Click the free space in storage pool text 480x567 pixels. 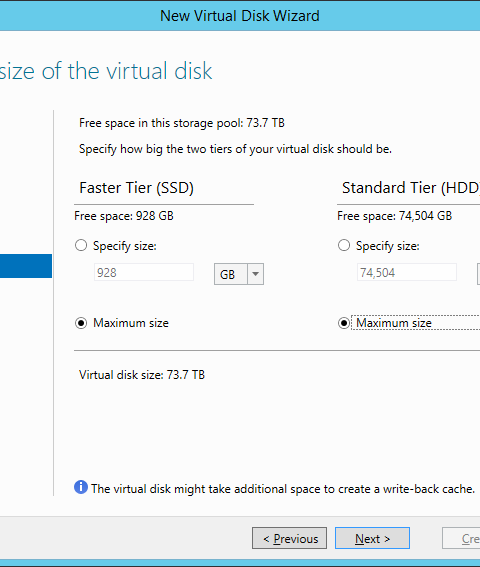tap(182, 123)
